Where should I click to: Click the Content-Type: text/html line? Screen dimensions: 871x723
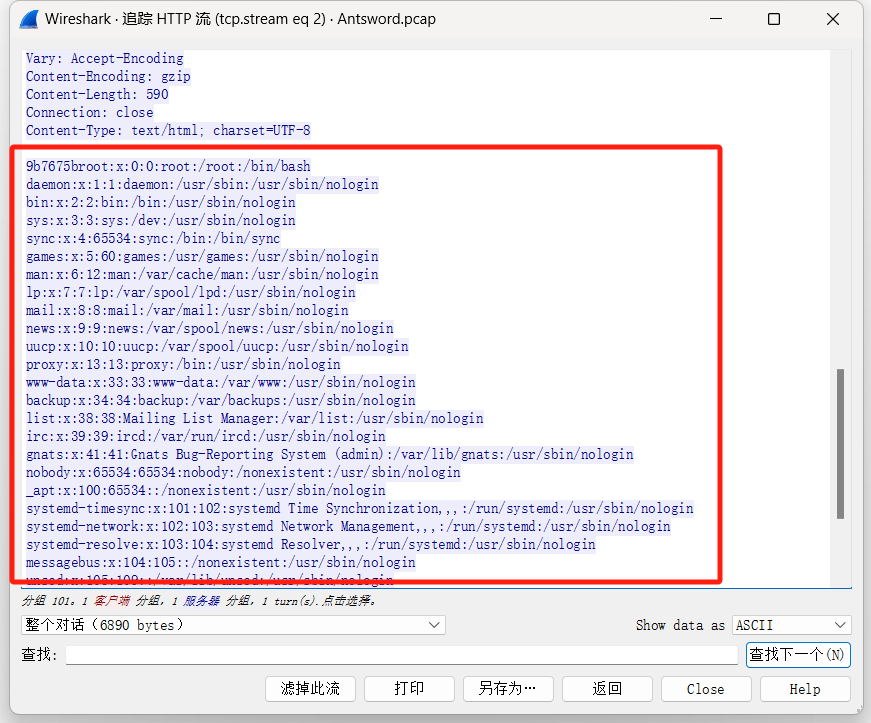pos(168,130)
